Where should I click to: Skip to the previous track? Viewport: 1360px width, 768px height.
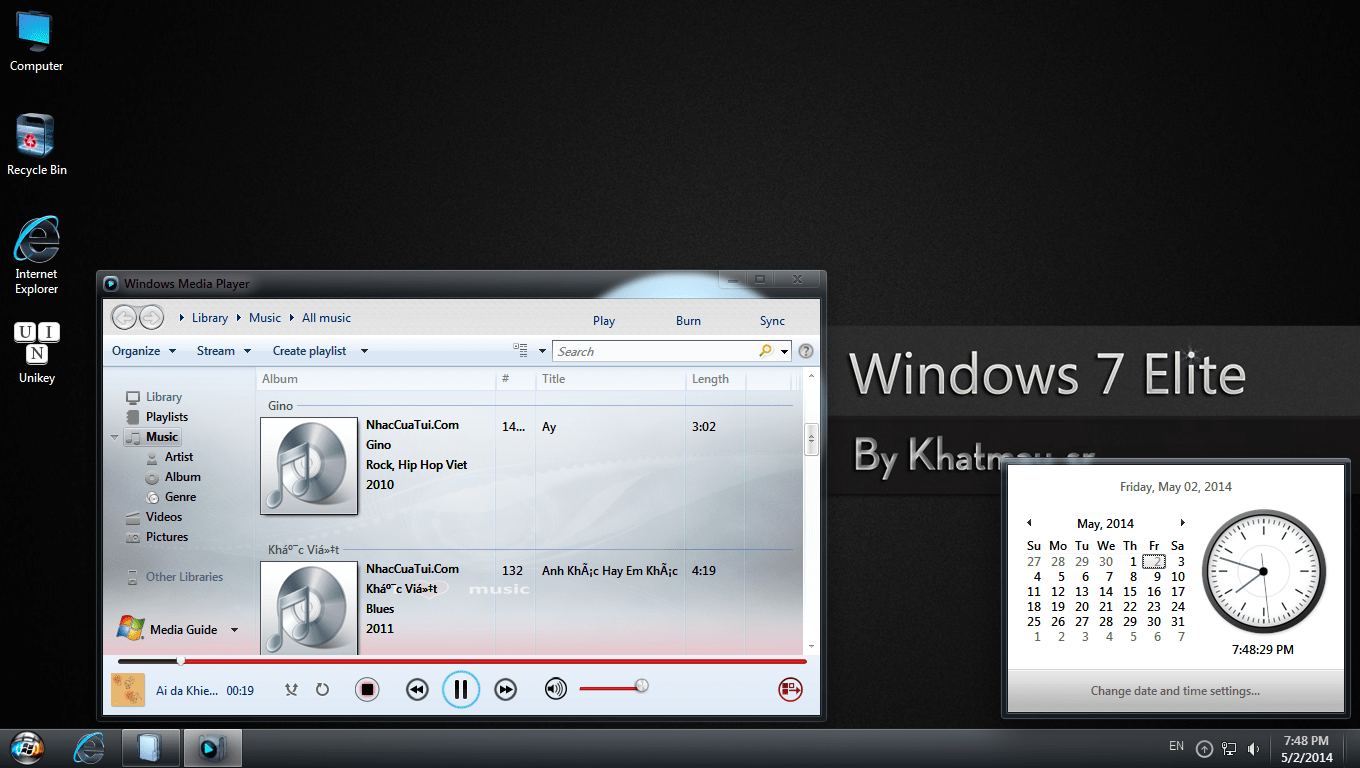(x=417, y=689)
